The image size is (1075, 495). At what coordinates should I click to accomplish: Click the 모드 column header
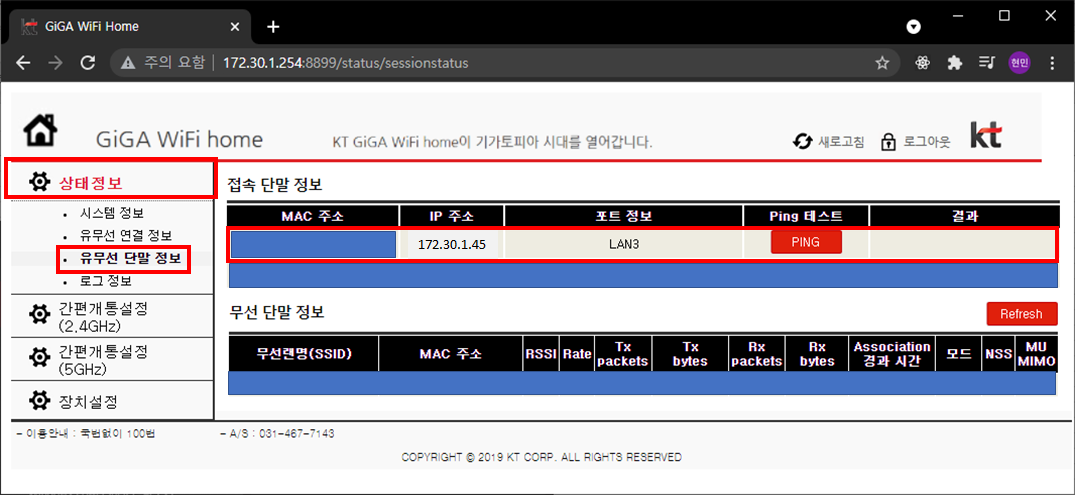click(958, 354)
